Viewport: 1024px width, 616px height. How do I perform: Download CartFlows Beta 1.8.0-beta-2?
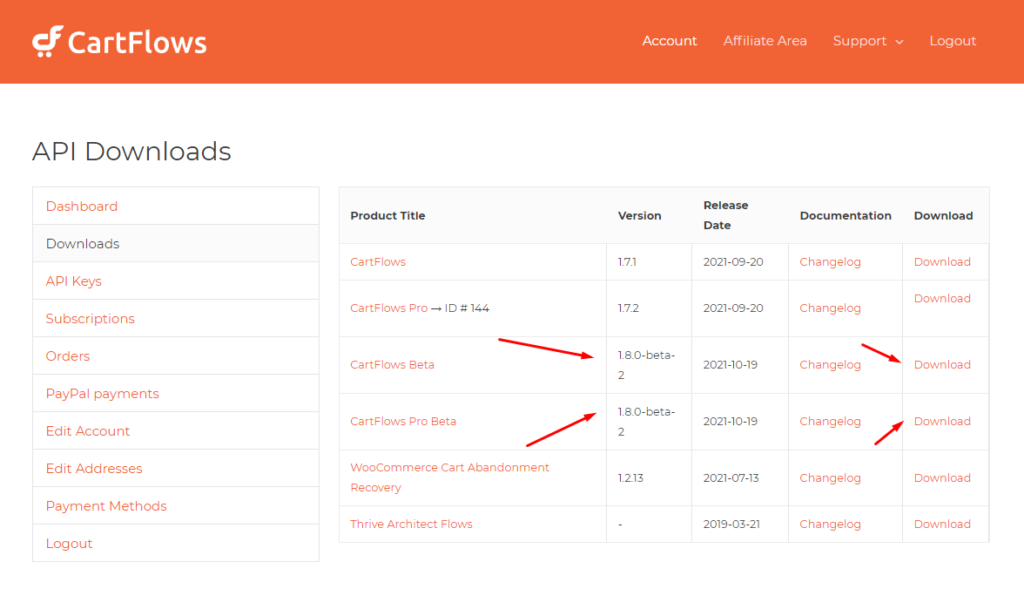[942, 365]
